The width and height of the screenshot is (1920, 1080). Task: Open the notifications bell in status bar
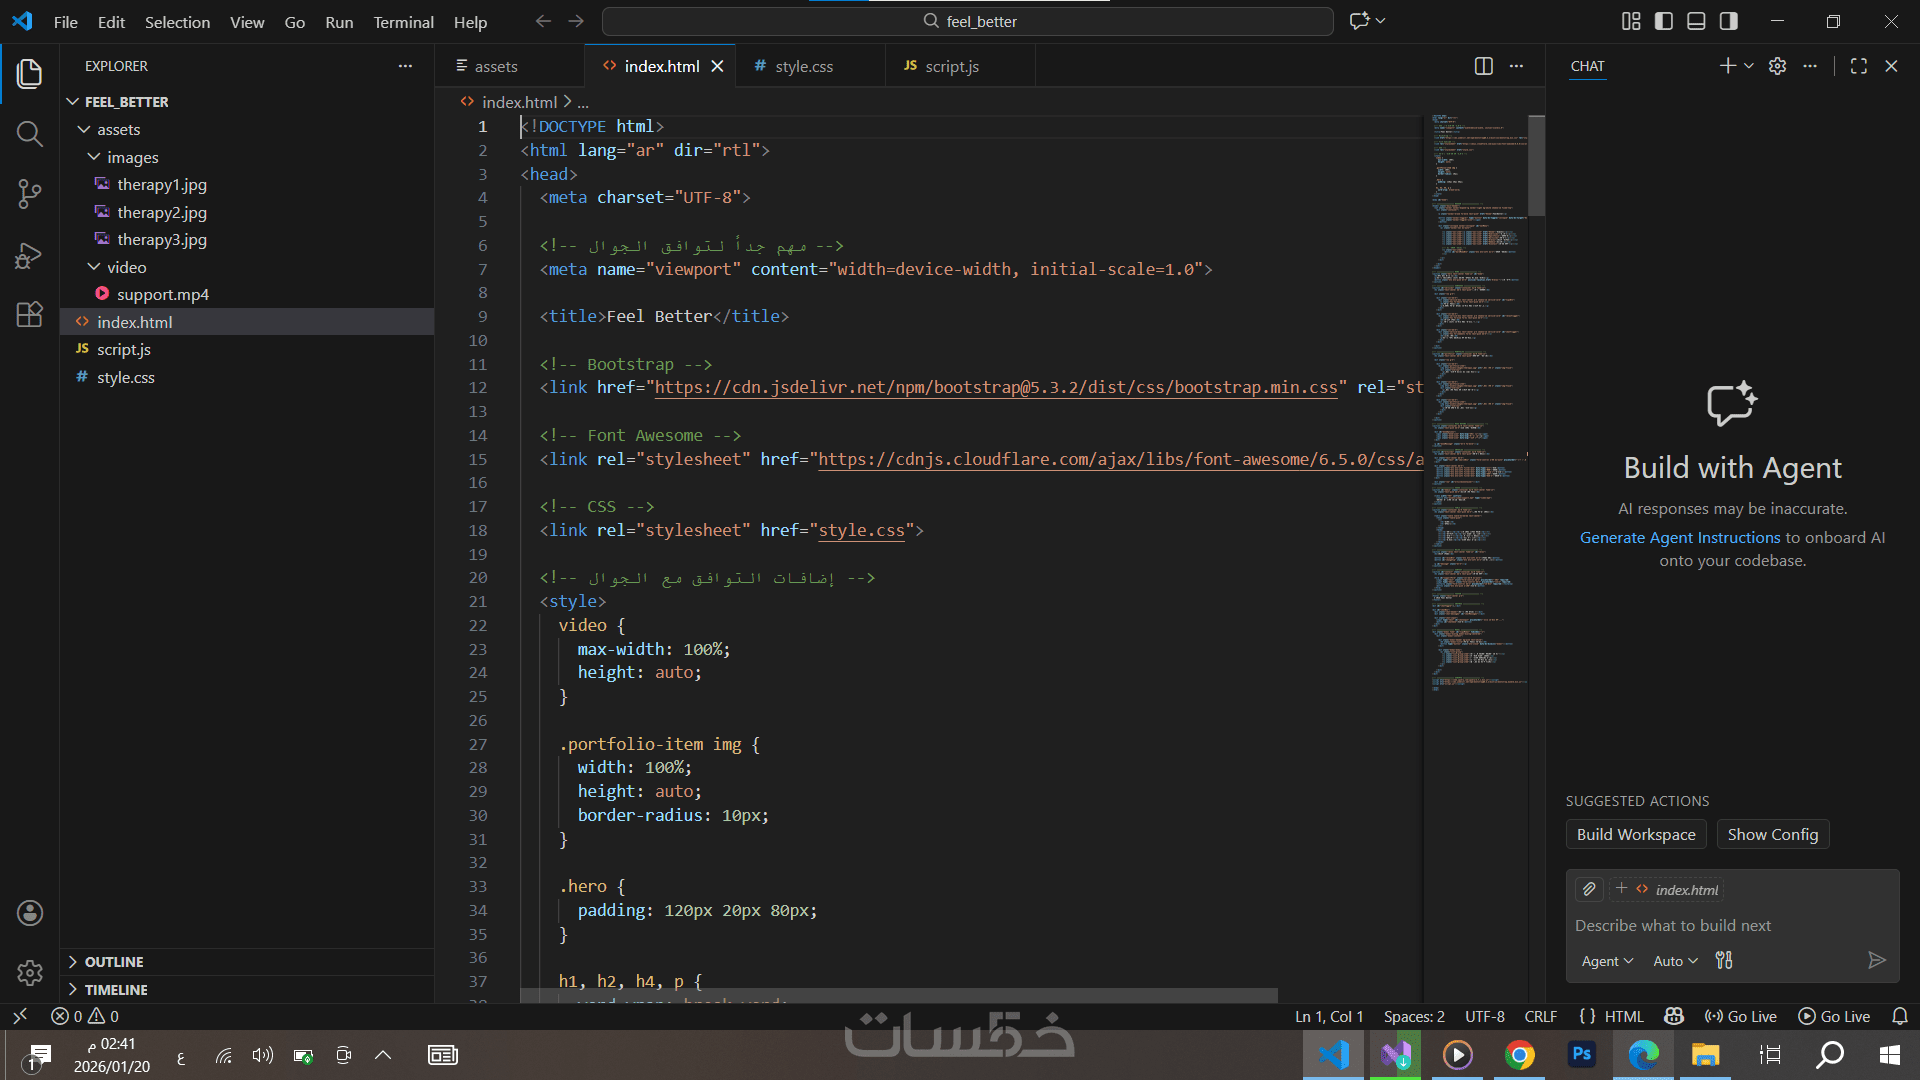click(x=1900, y=1016)
